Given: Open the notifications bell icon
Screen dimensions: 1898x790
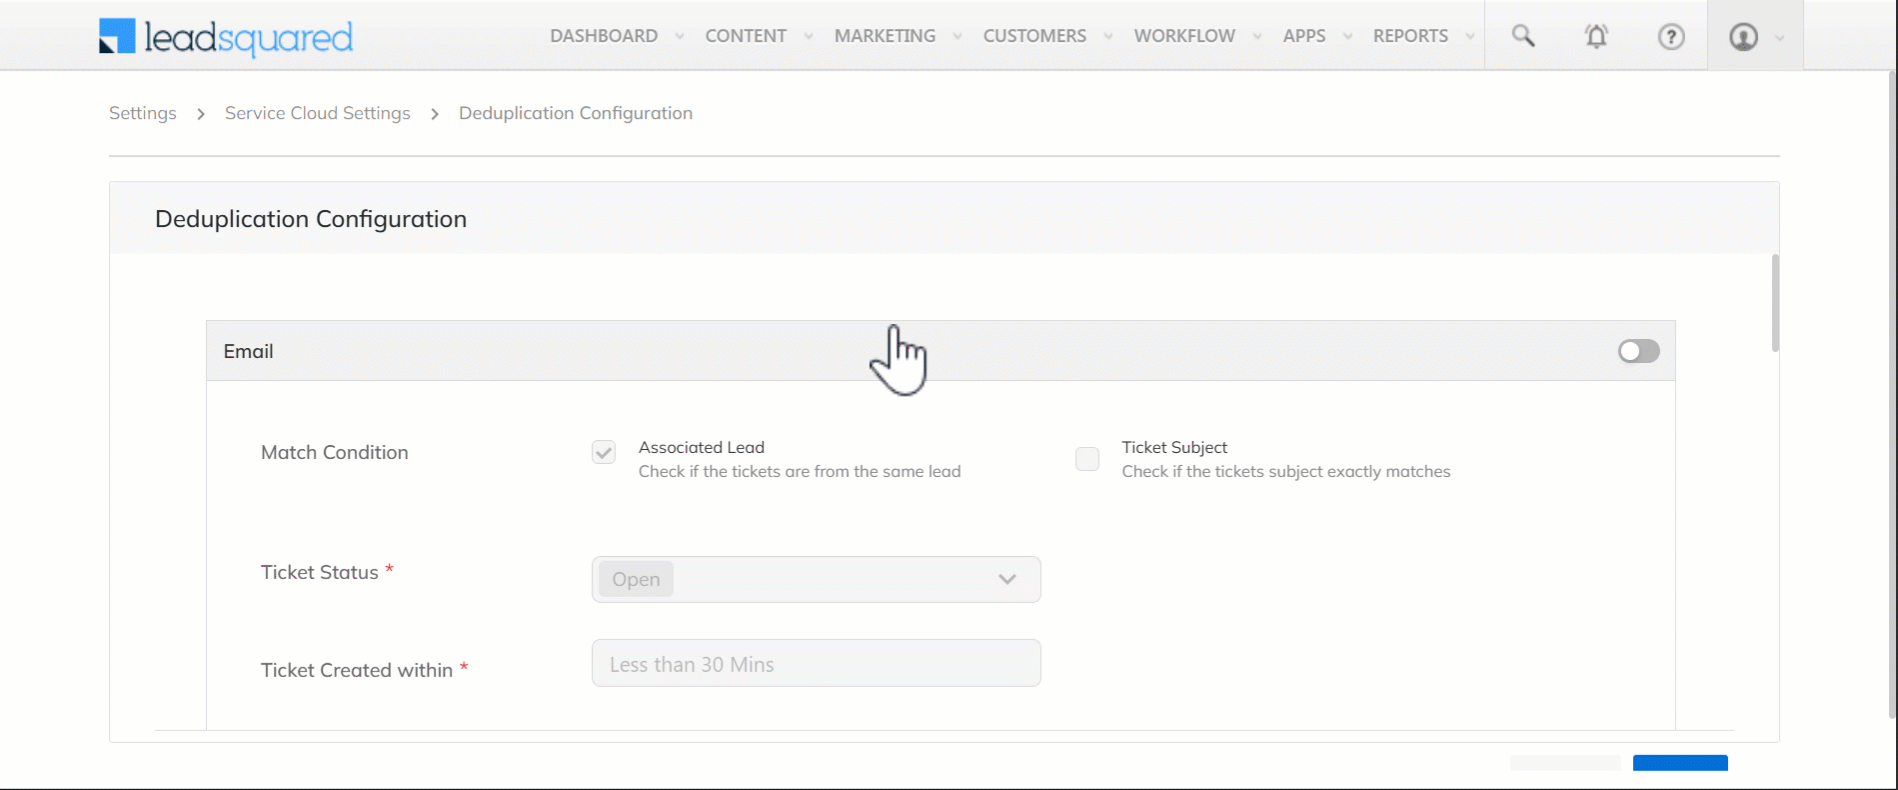Looking at the screenshot, I should click(1597, 36).
